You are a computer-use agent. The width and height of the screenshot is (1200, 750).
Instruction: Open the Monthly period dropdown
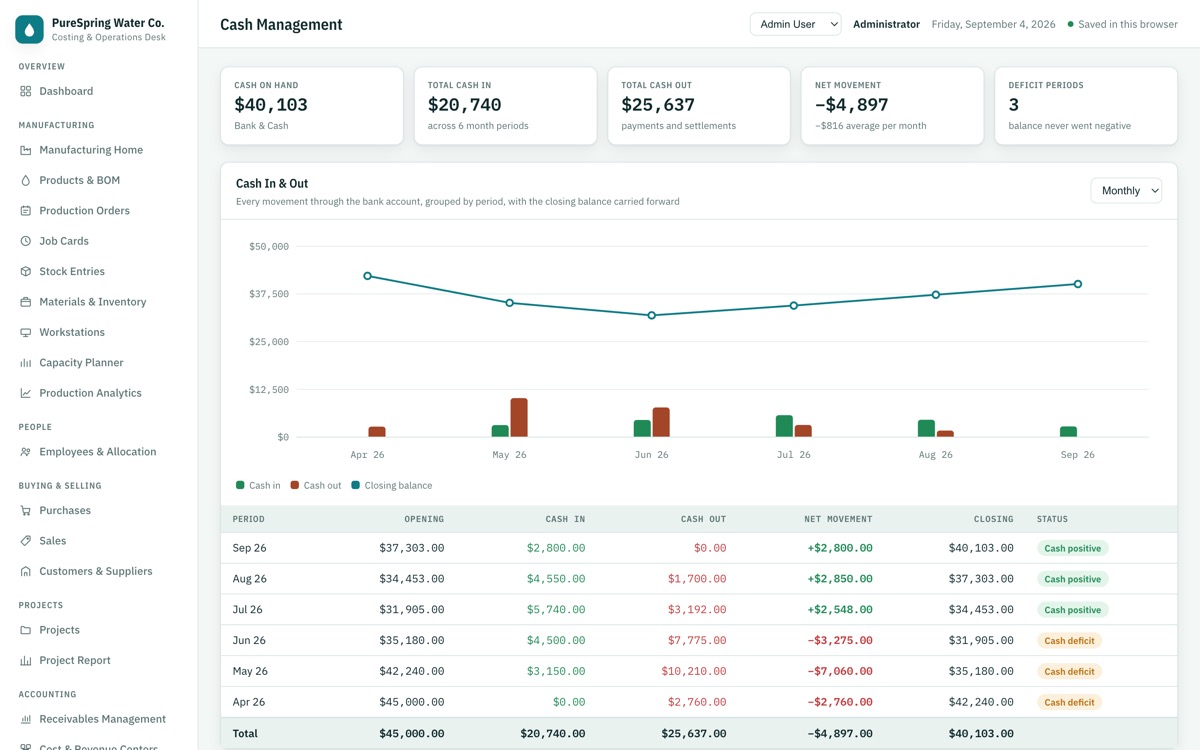(1126, 191)
